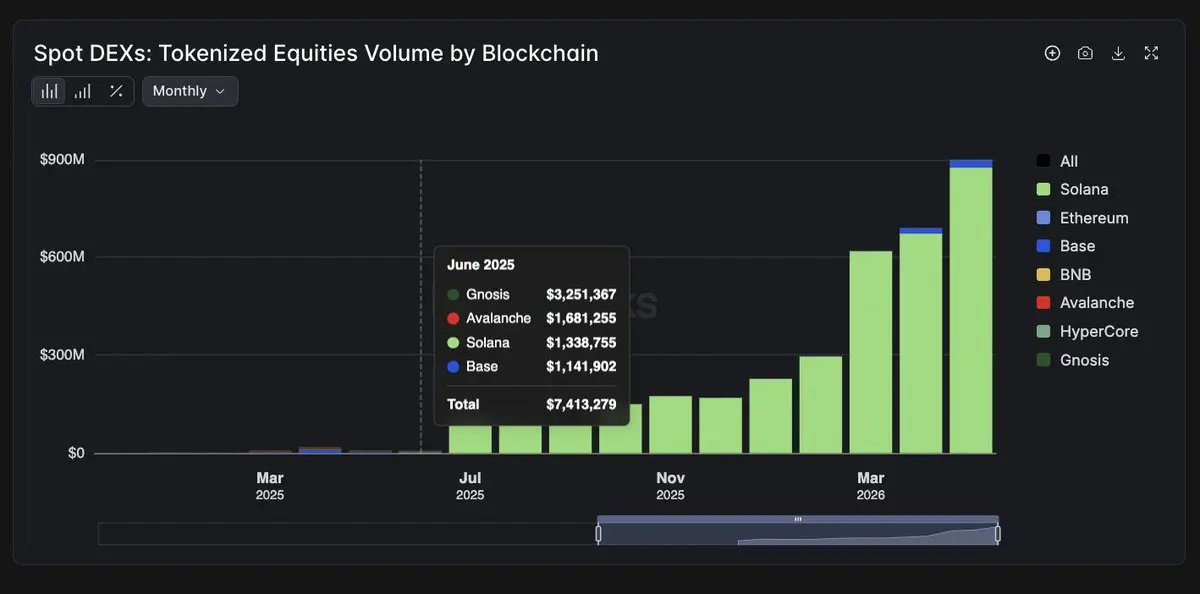Viewport: 1200px width, 594px height.
Task: Click Avalanche red legend swatch
Action: 1043,303
